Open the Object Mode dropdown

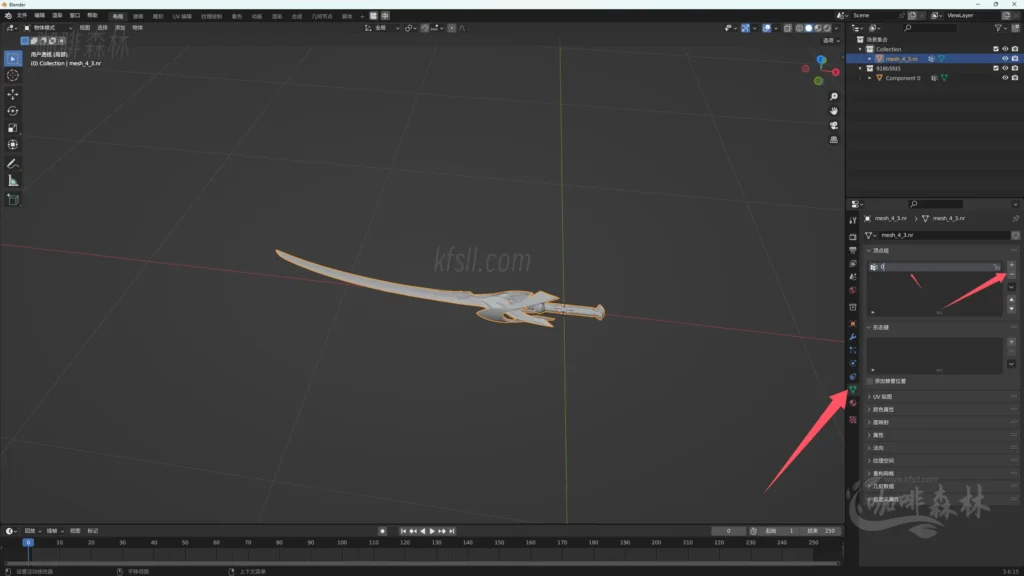51,28
